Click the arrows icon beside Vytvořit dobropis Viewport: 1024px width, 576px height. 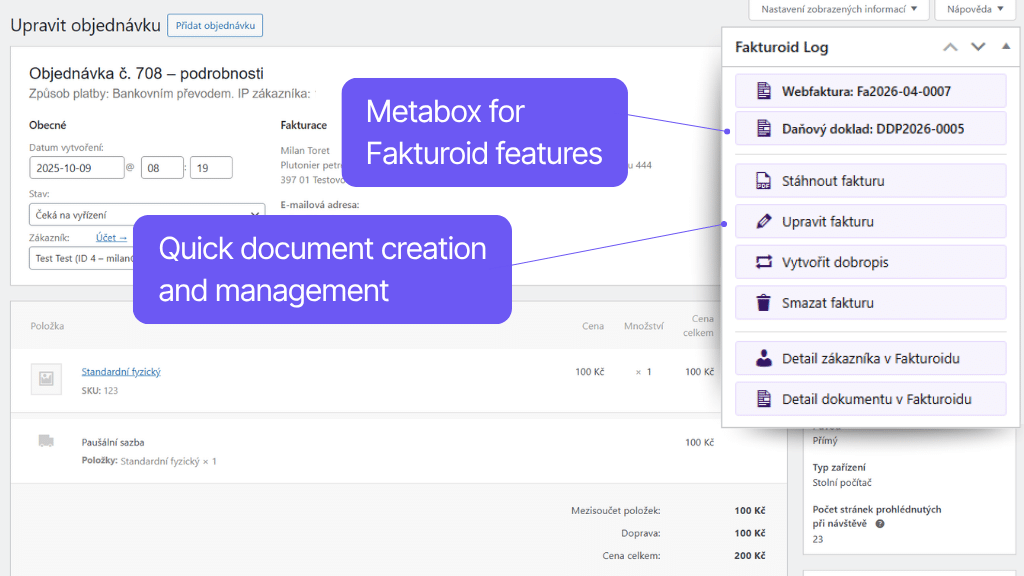tap(763, 262)
